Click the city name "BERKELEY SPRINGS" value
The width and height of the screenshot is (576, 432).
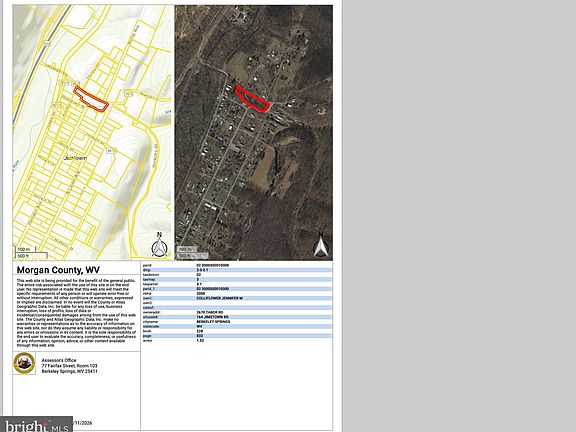point(213,322)
